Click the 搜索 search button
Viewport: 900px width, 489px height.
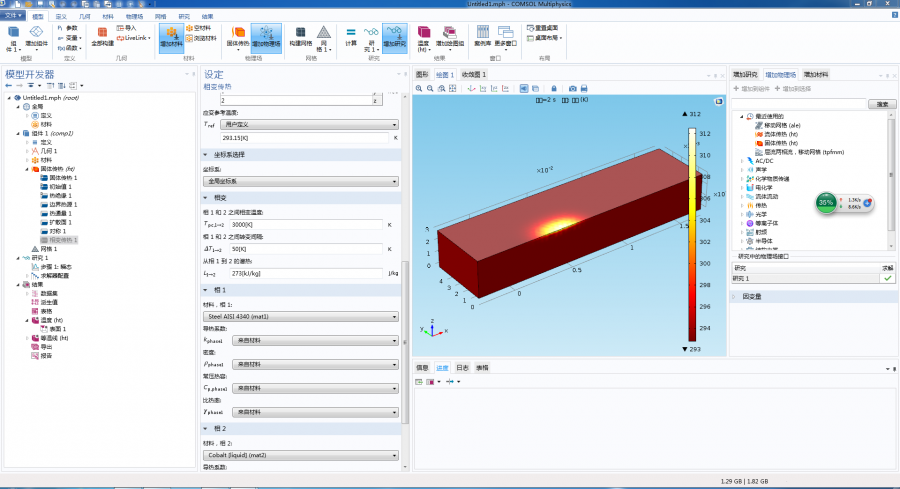pyautogui.click(x=882, y=104)
